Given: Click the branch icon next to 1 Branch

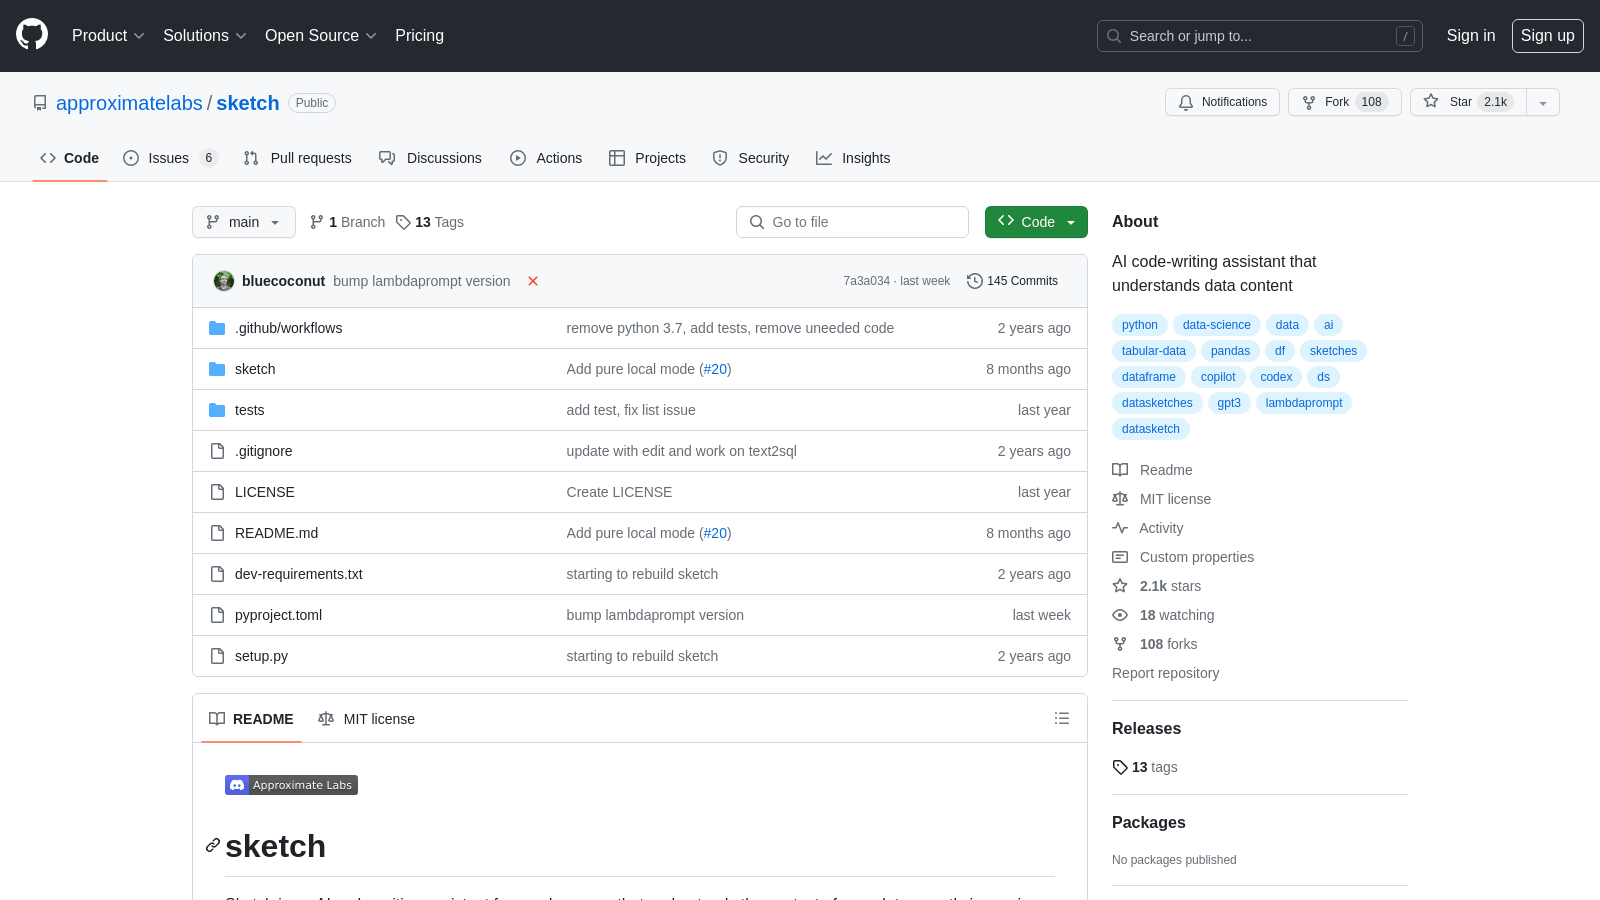Looking at the screenshot, I should click(317, 222).
